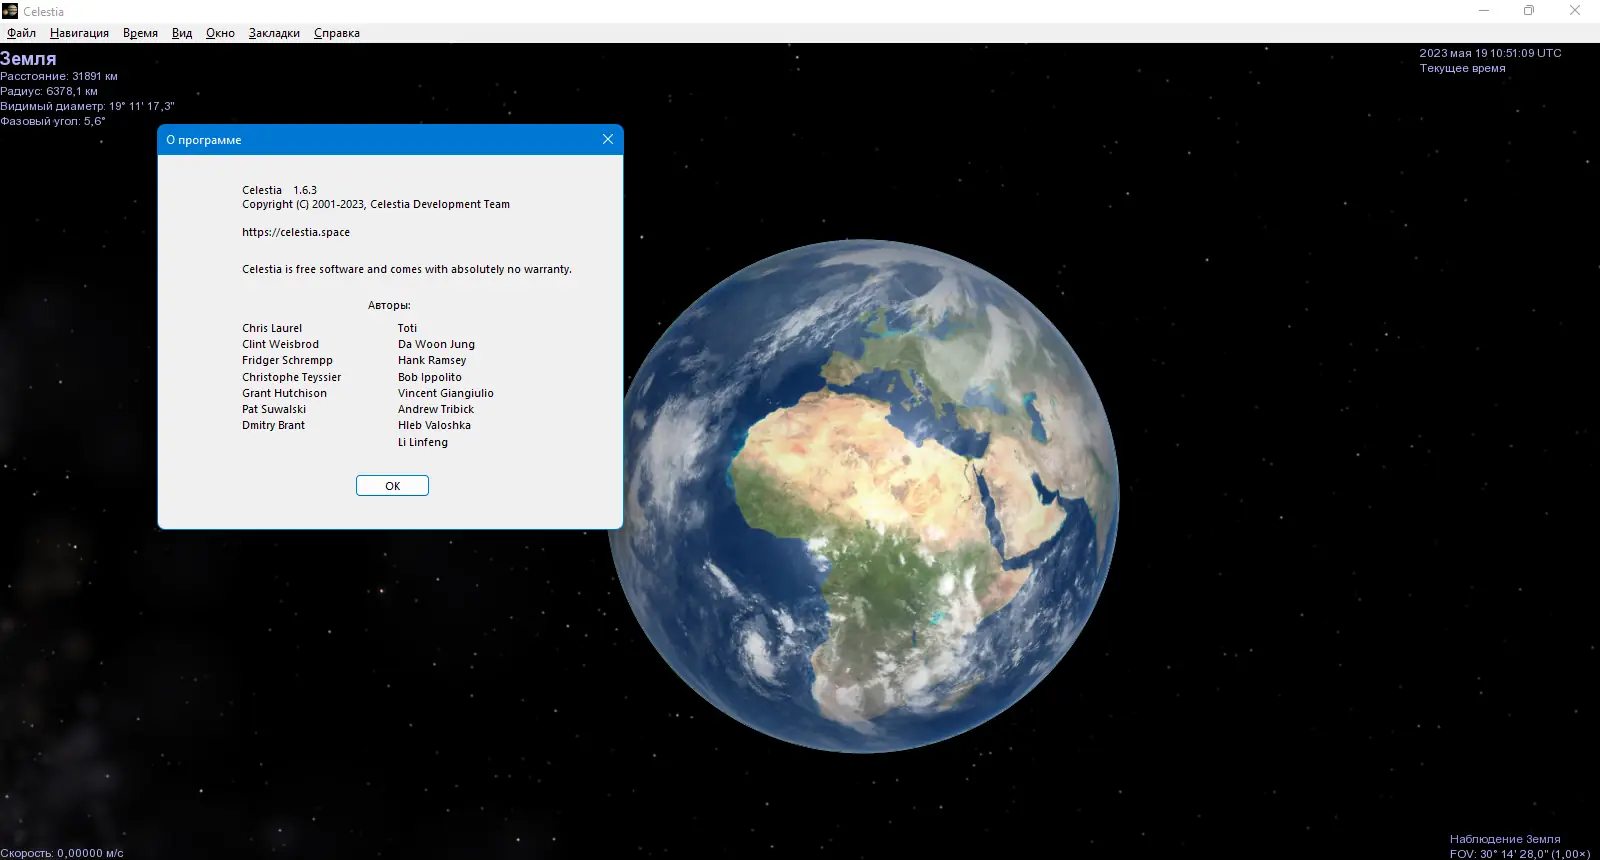
Task: Click the celestia.space URL text
Action: pos(296,232)
